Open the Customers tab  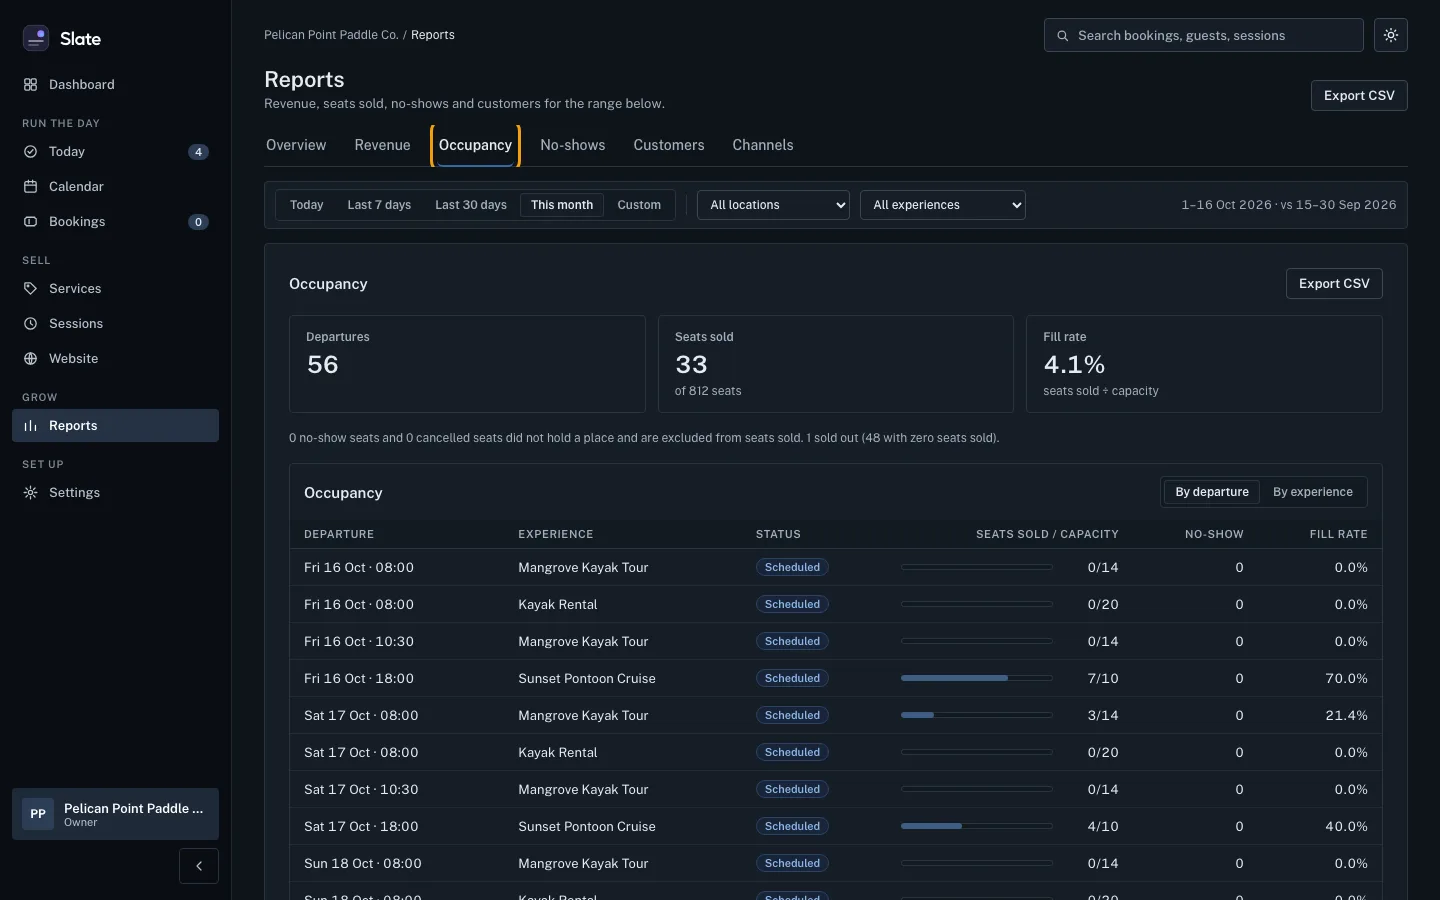coord(669,146)
